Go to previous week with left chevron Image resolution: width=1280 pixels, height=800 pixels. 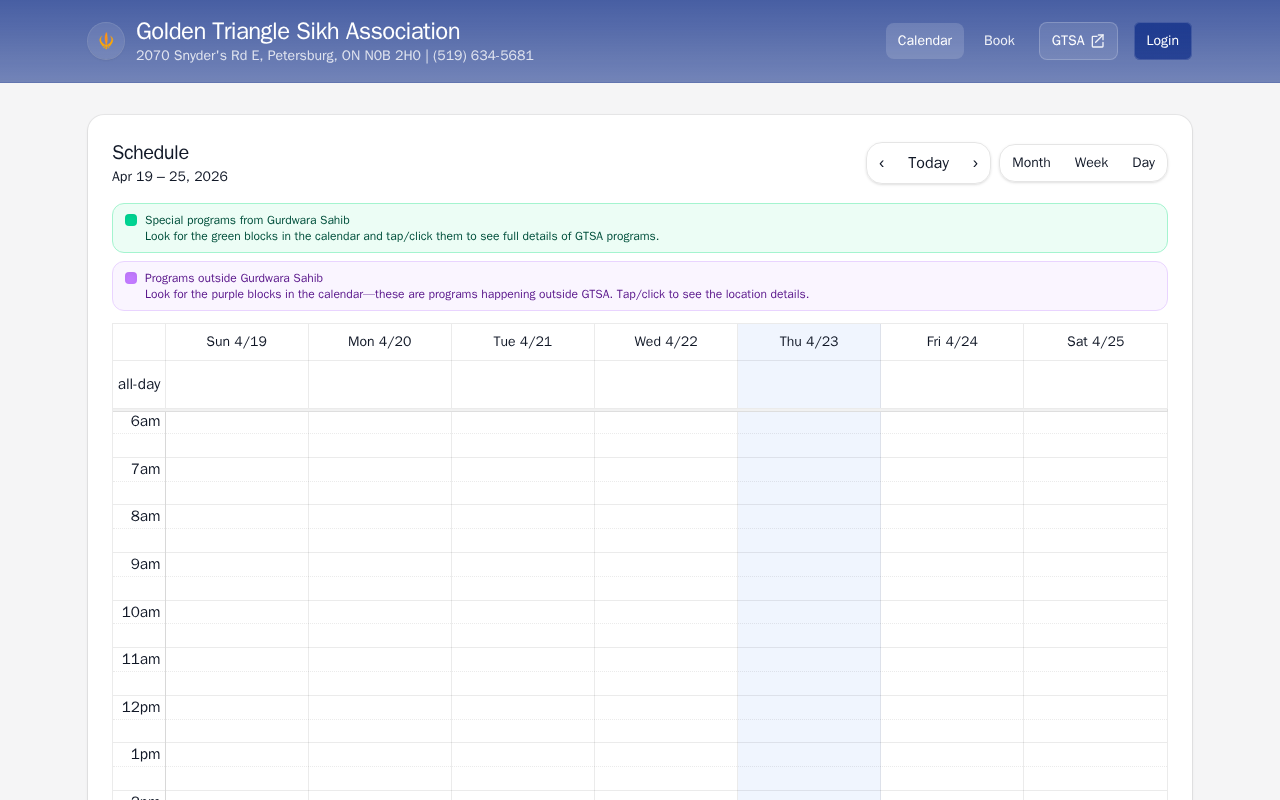pyautogui.click(x=881, y=163)
